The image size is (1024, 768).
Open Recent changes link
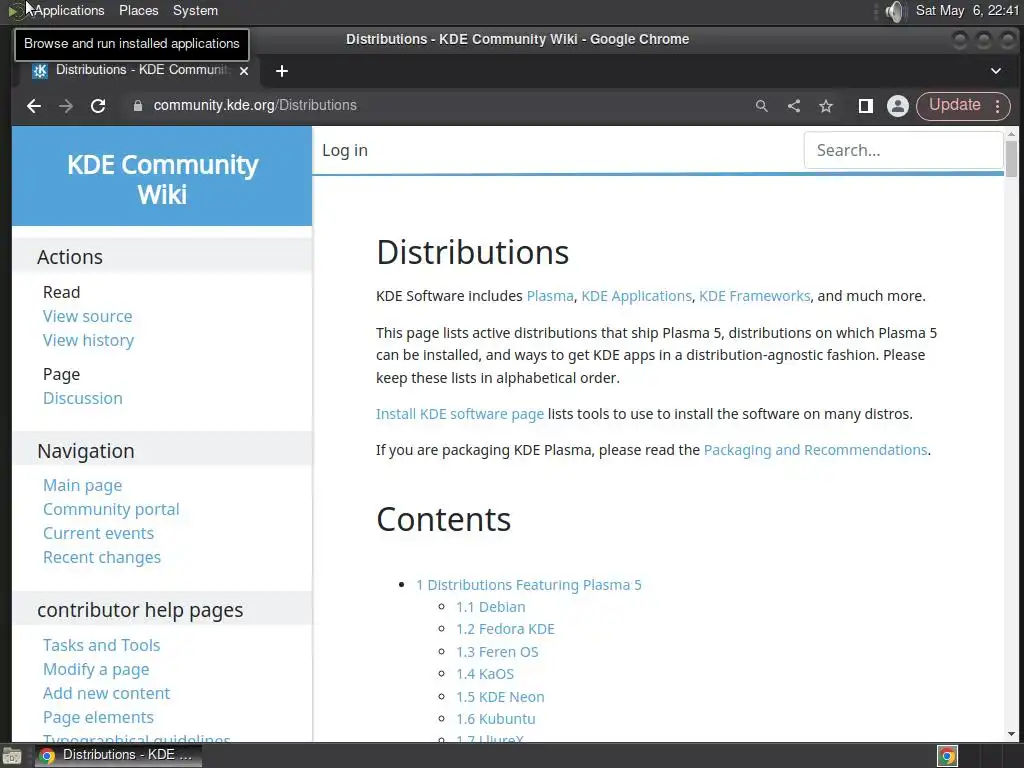102,558
